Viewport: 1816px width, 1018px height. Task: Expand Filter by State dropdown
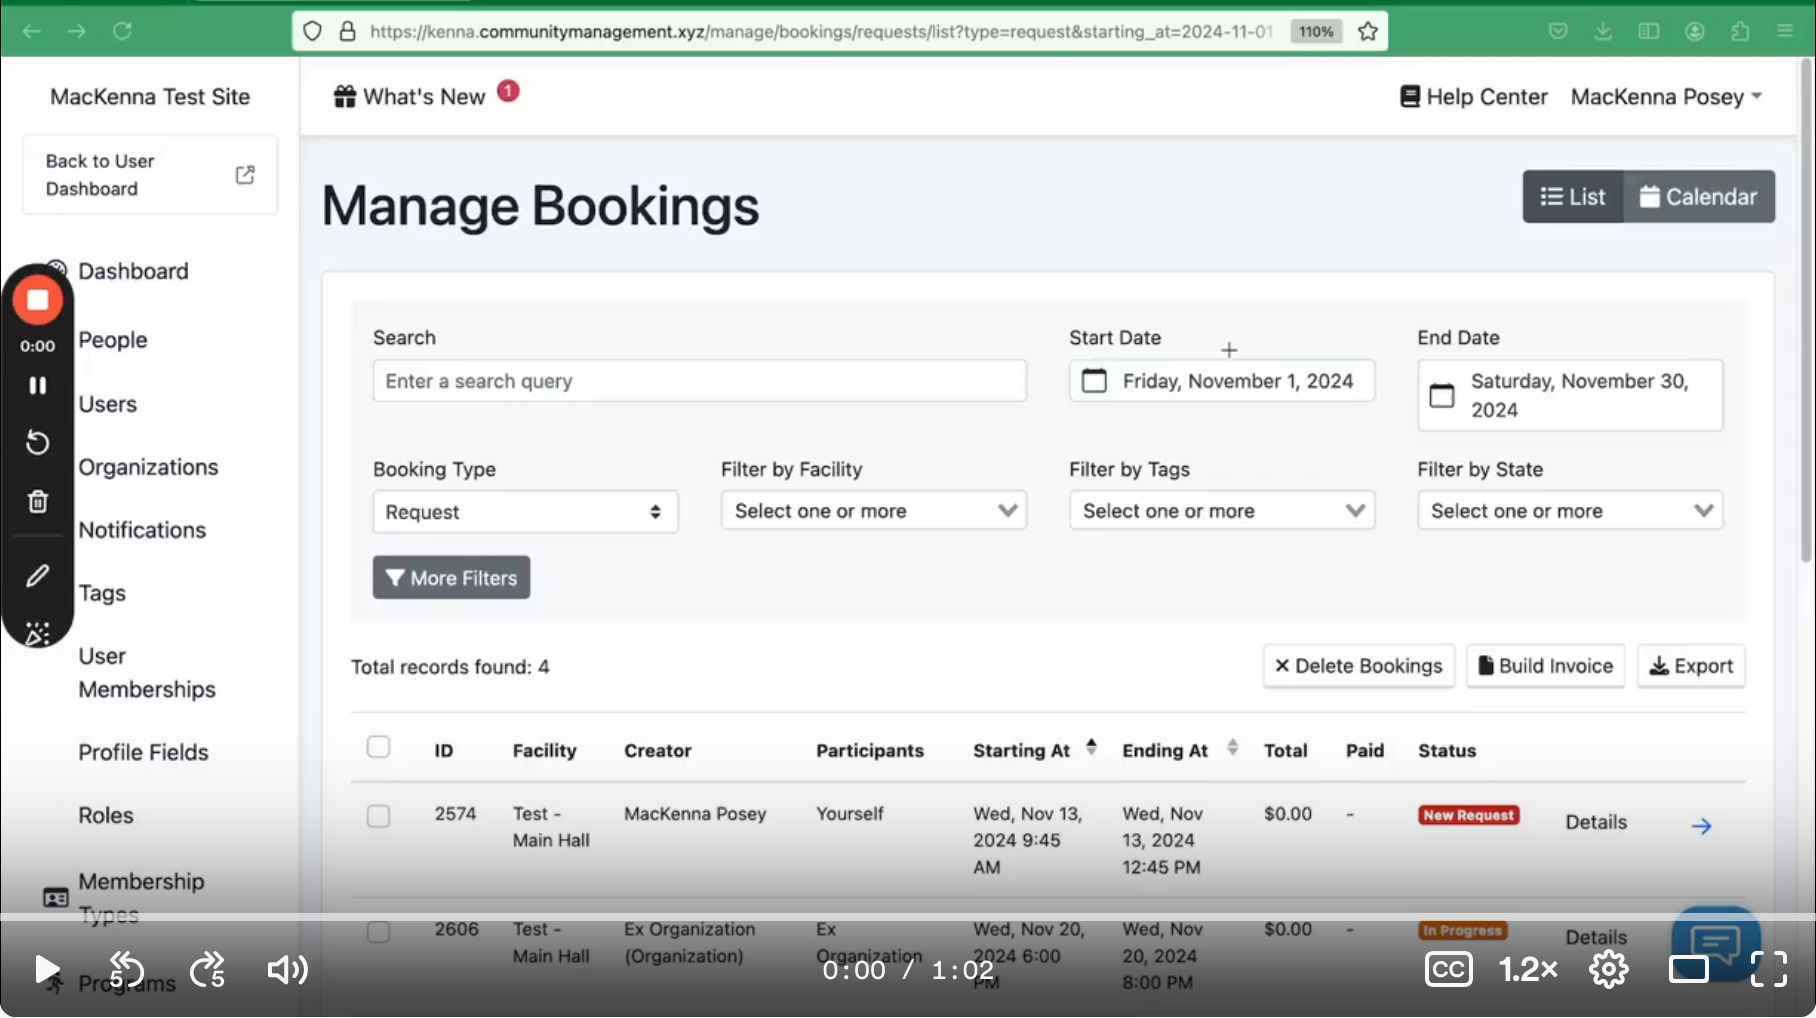pos(1569,511)
